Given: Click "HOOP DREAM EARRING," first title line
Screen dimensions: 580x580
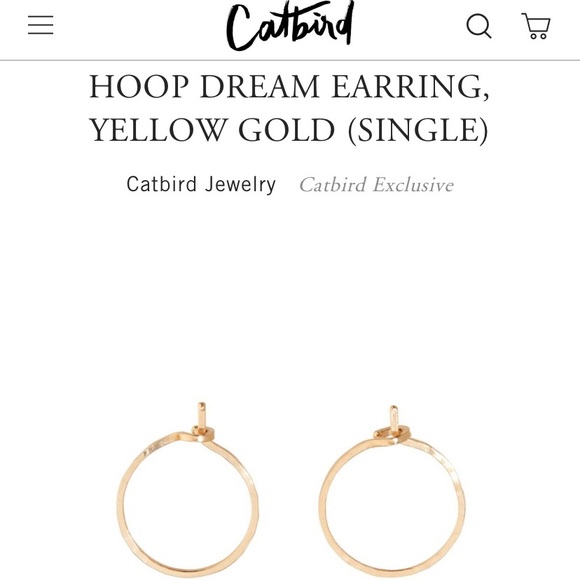Looking at the screenshot, I should (289, 86).
